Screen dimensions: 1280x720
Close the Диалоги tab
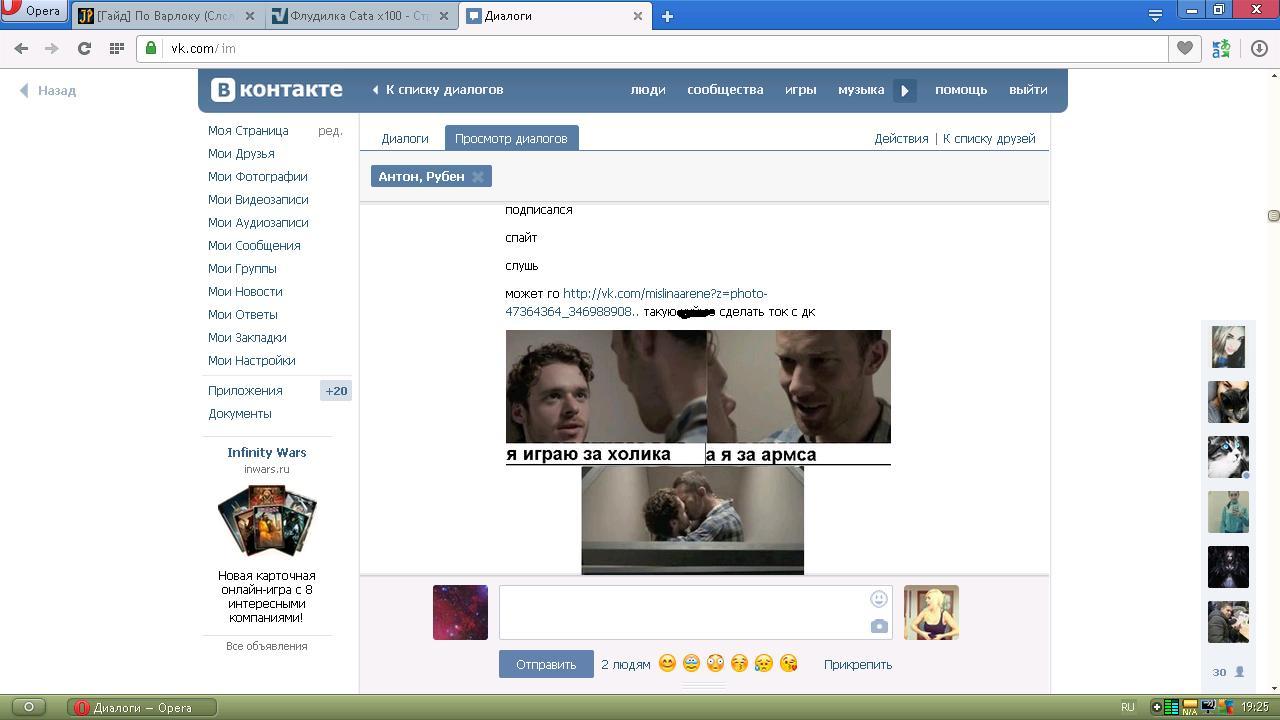638,16
